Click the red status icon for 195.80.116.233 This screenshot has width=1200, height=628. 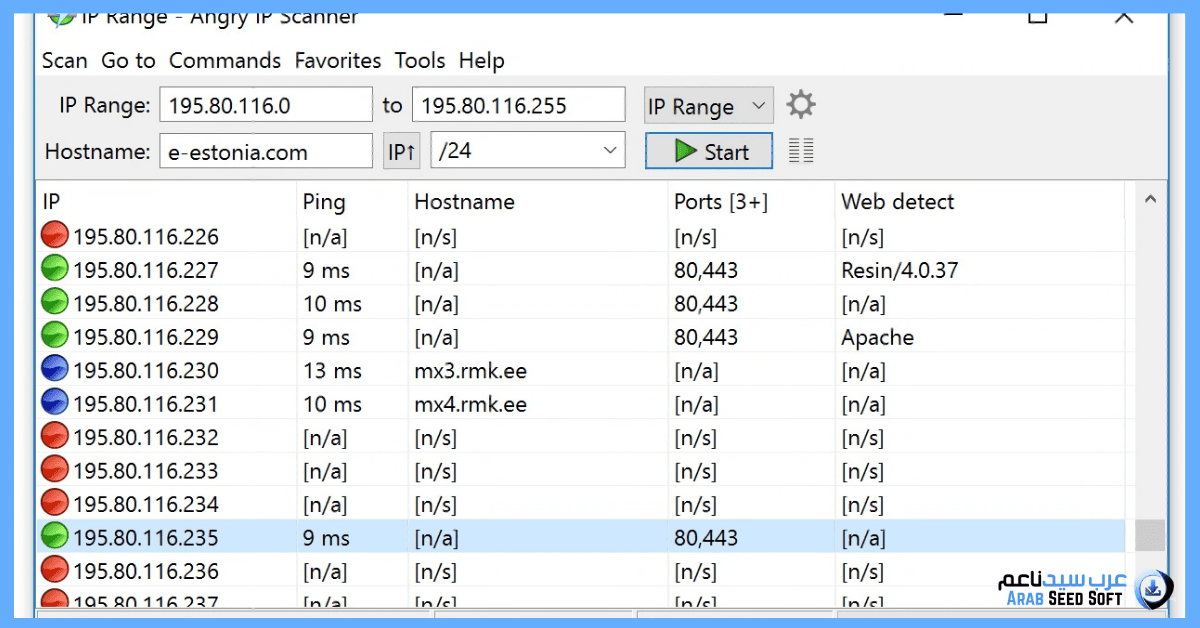click(x=55, y=471)
